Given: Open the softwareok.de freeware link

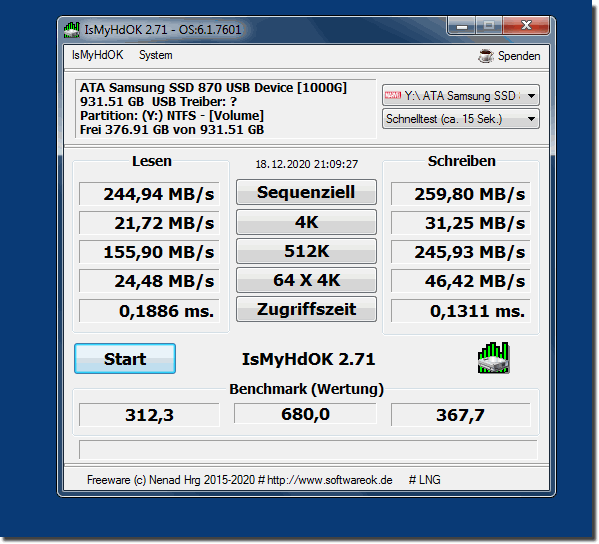Looking at the screenshot, I should [330, 480].
